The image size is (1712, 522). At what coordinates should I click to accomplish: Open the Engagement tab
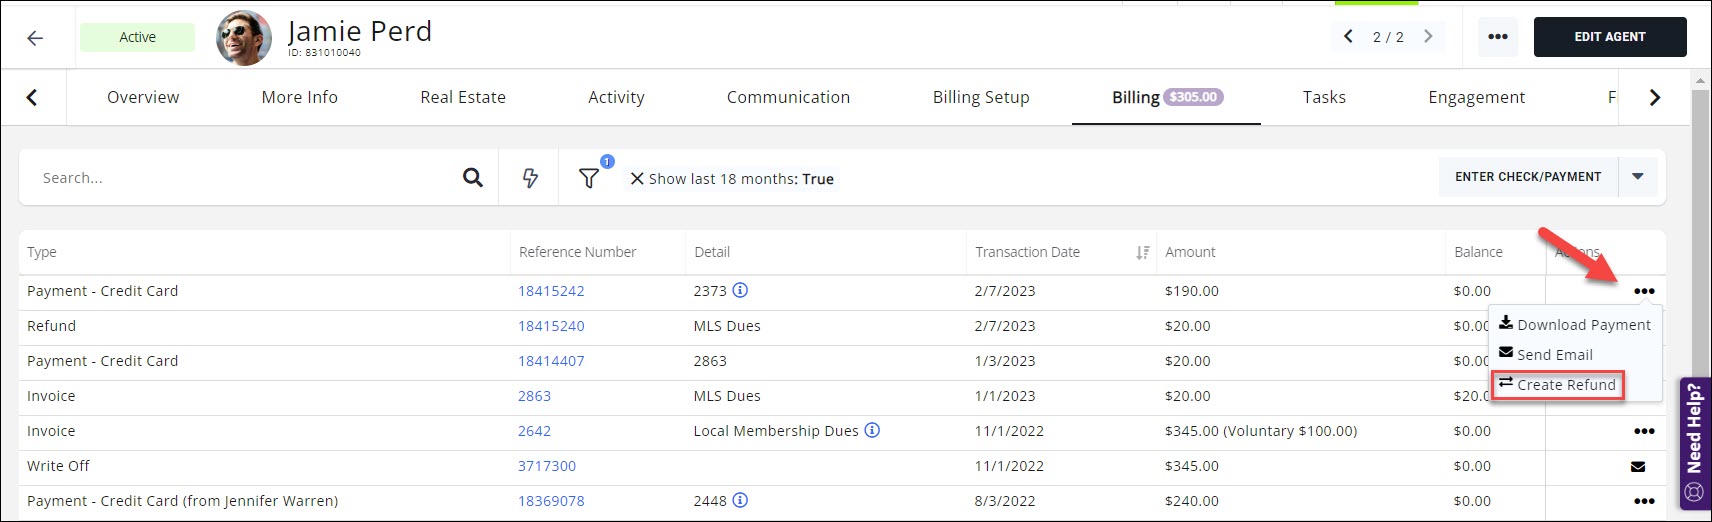[1476, 97]
